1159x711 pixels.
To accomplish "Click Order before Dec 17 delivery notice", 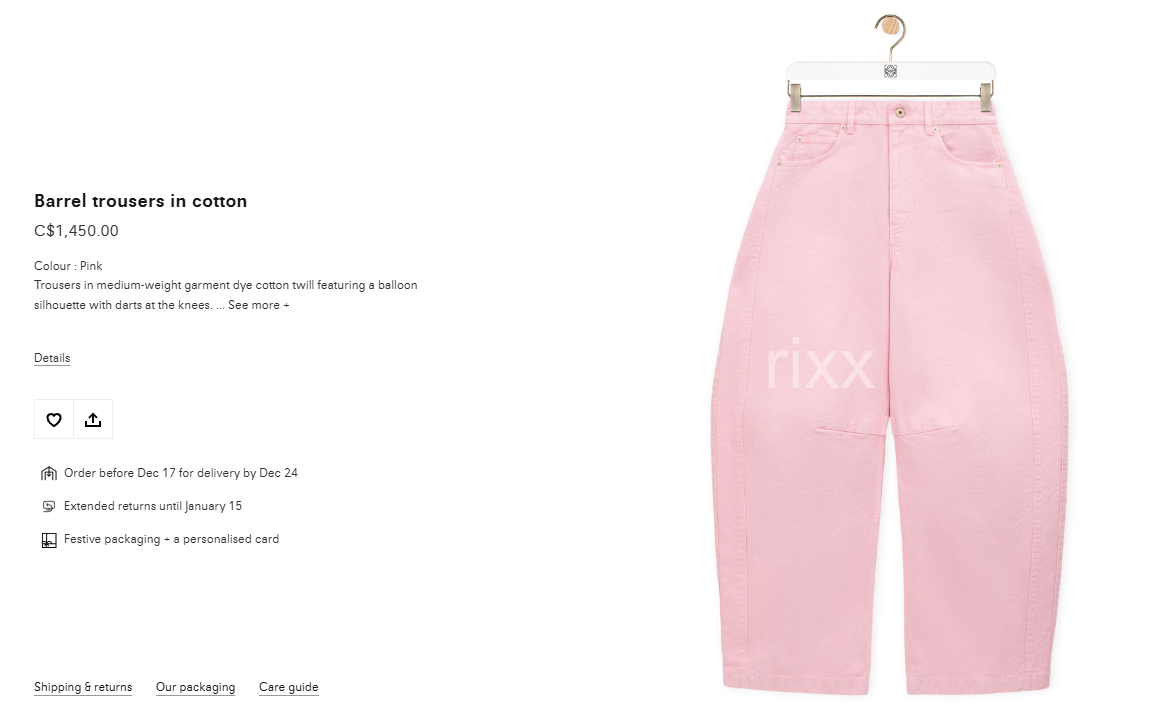I will point(180,473).
